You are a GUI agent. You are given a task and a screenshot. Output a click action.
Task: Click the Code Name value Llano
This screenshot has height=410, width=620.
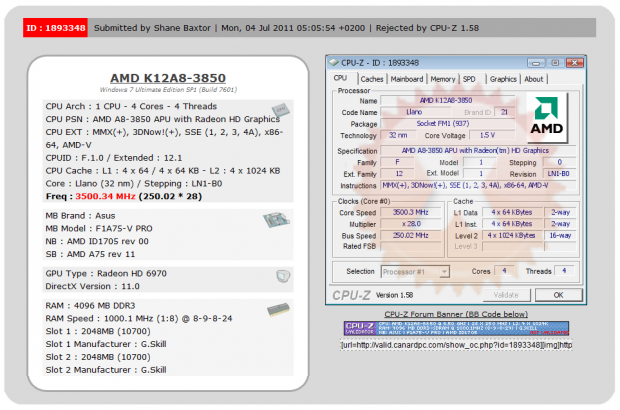[x=414, y=112]
